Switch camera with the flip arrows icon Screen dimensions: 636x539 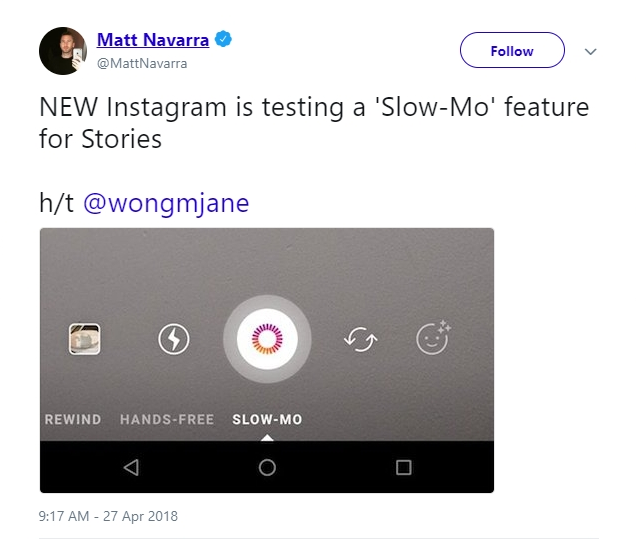(361, 339)
